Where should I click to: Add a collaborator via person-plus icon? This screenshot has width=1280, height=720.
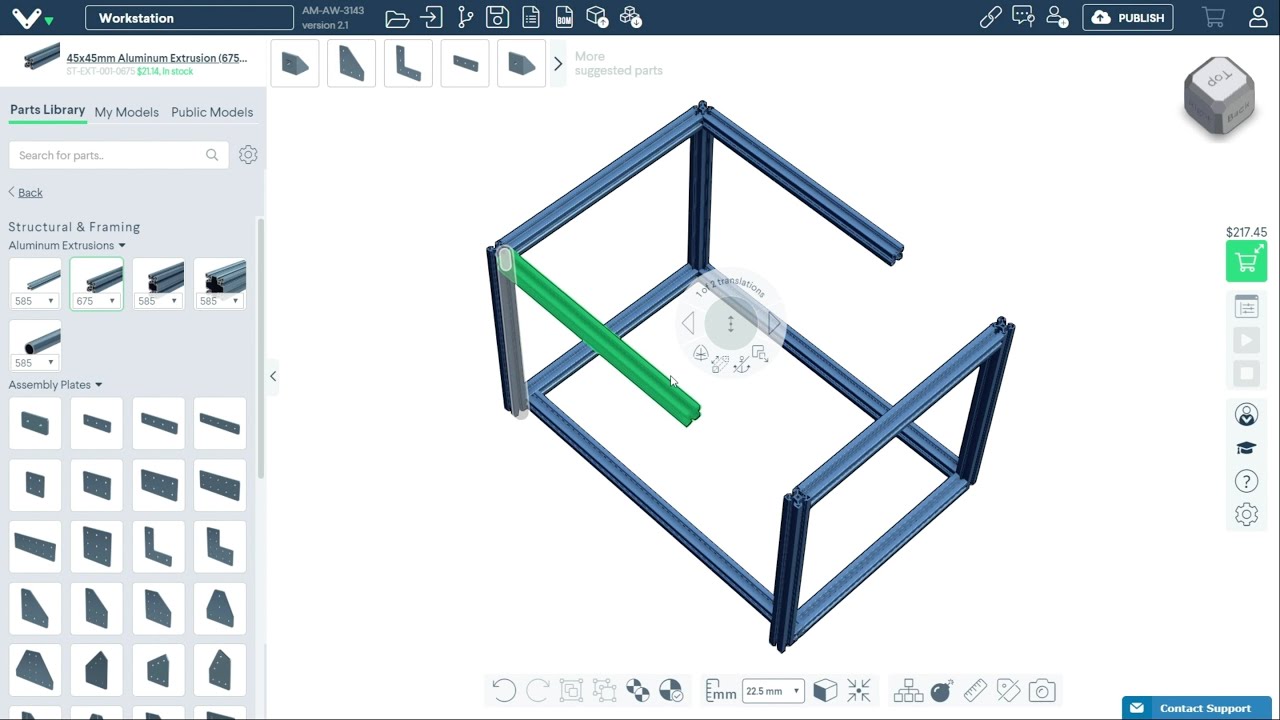point(1056,18)
